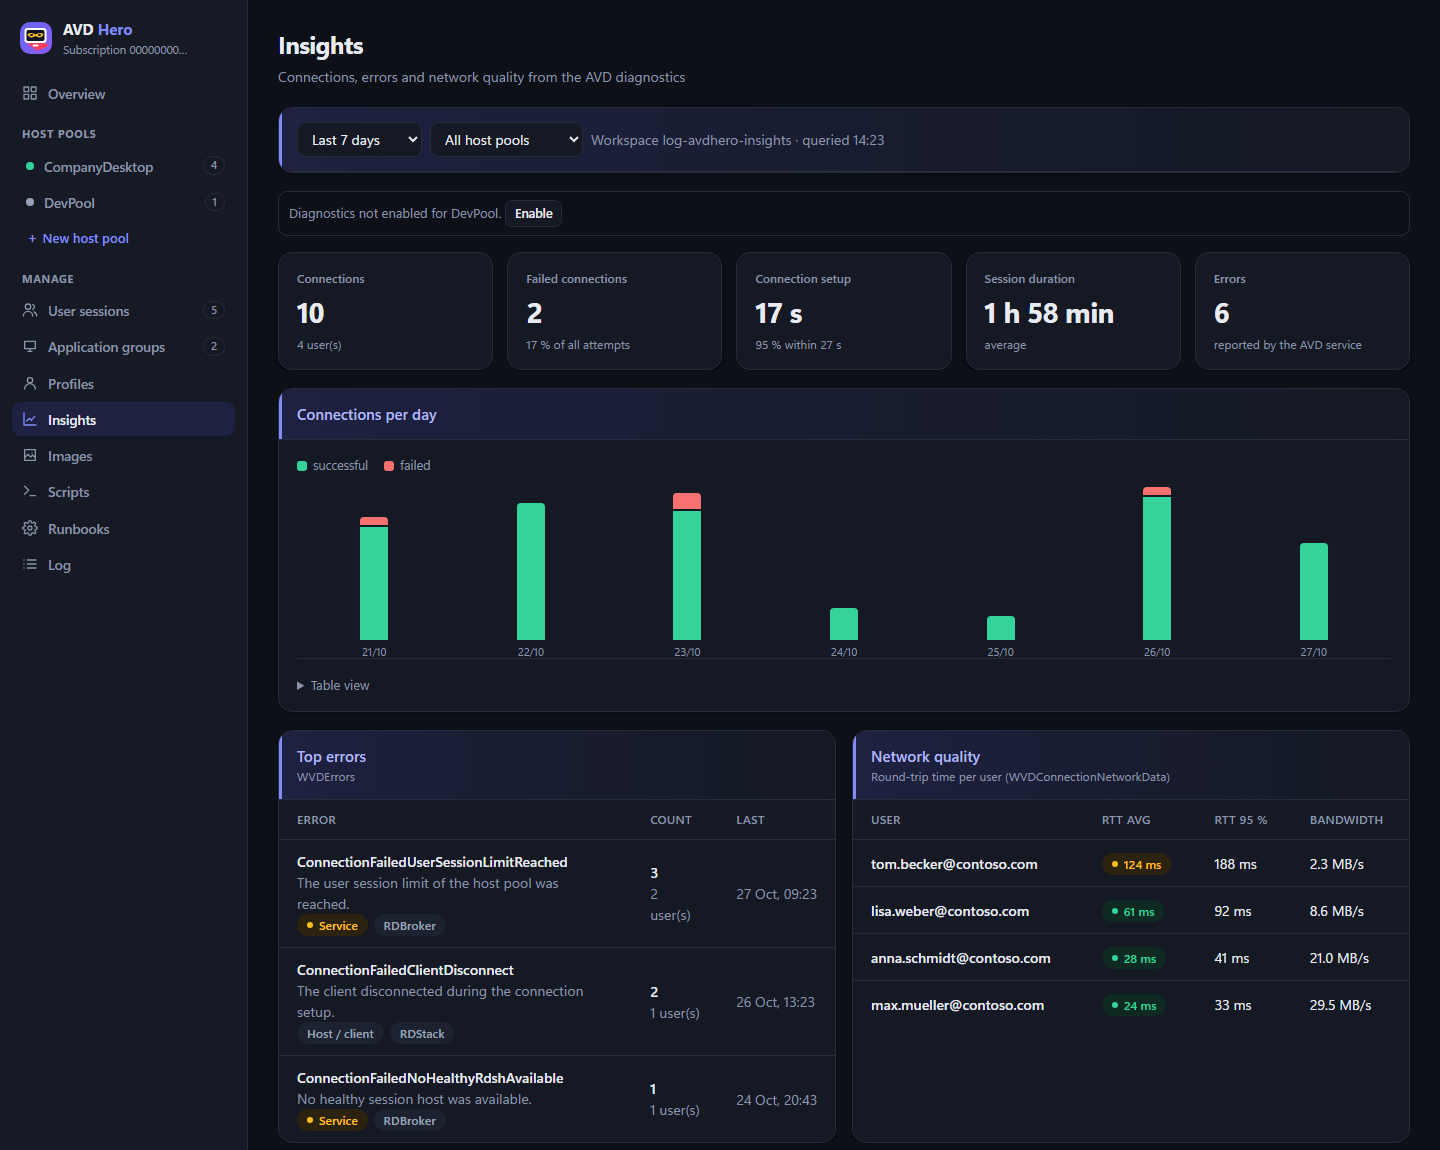Click the Host / client tag
Viewport: 1440px width, 1150px height.
click(340, 1034)
